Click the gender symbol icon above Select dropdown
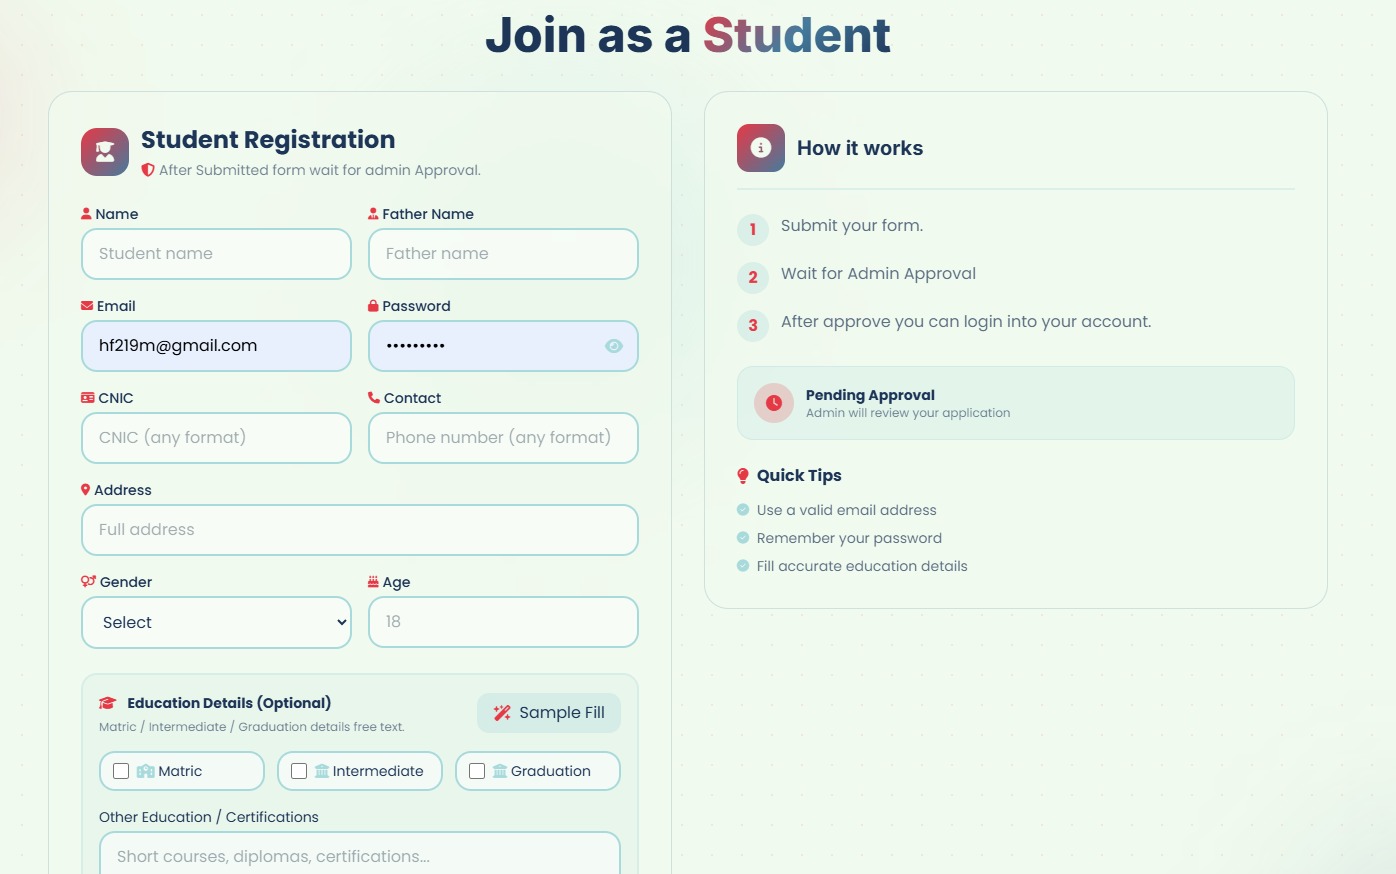The image size is (1396, 874). (86, 582)
